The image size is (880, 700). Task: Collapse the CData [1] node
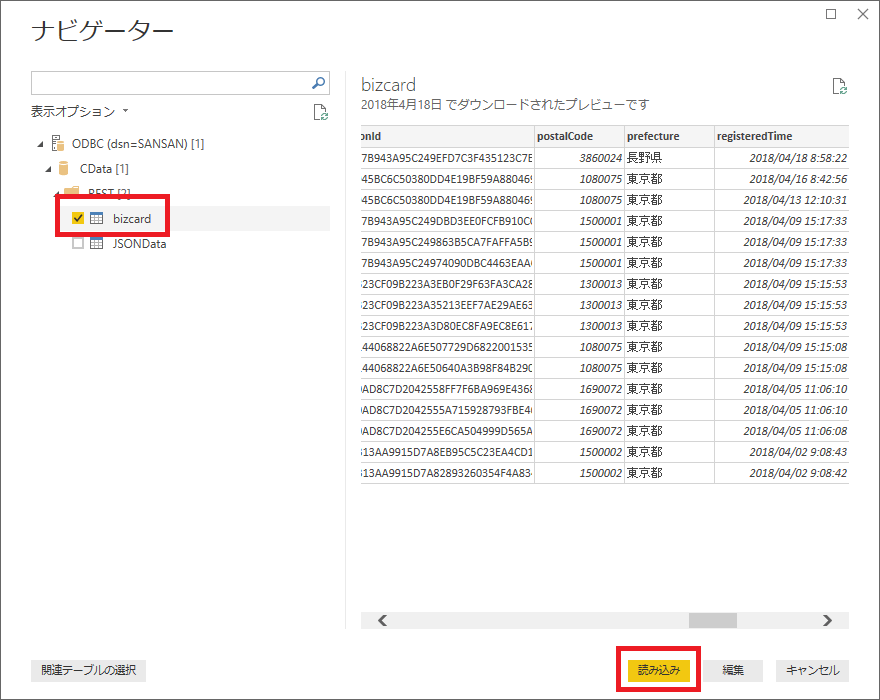point(48,169)
